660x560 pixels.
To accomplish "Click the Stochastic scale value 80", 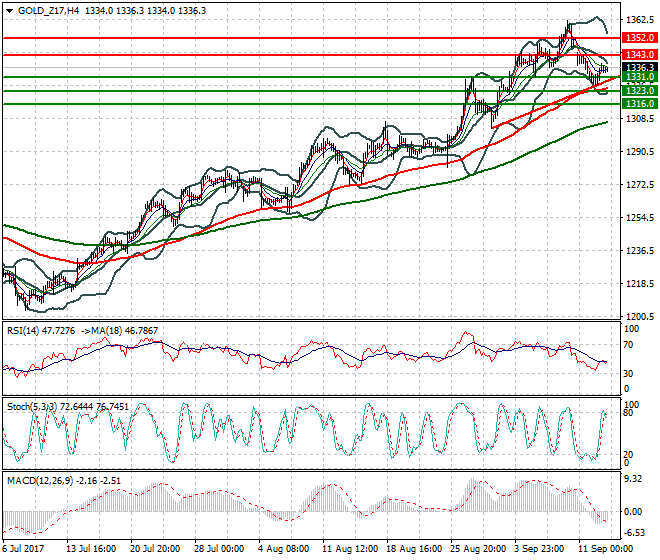I will tap(628, 413).
